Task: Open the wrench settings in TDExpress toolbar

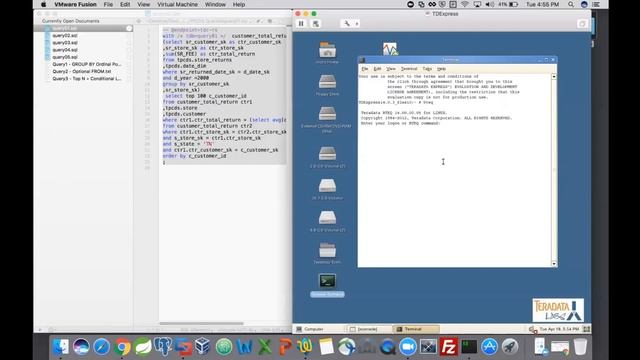Action: pos(347,24)
